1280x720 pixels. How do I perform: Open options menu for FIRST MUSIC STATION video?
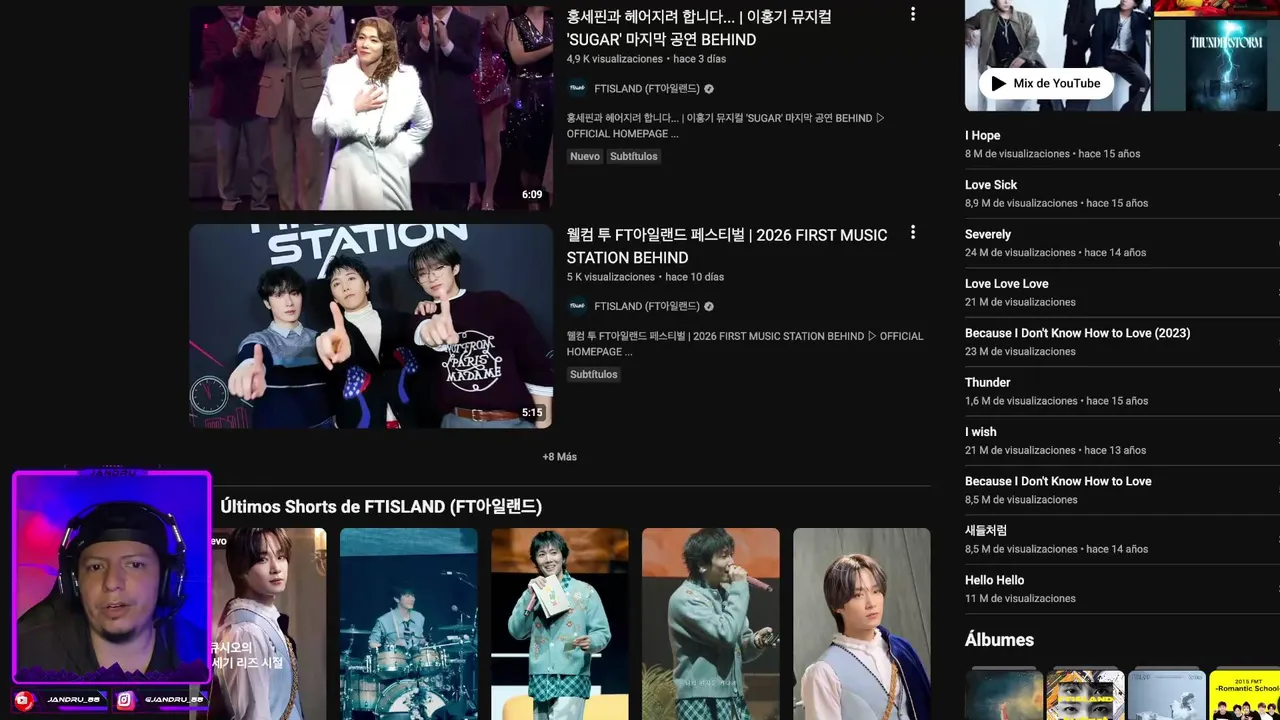tap(912, 232)
